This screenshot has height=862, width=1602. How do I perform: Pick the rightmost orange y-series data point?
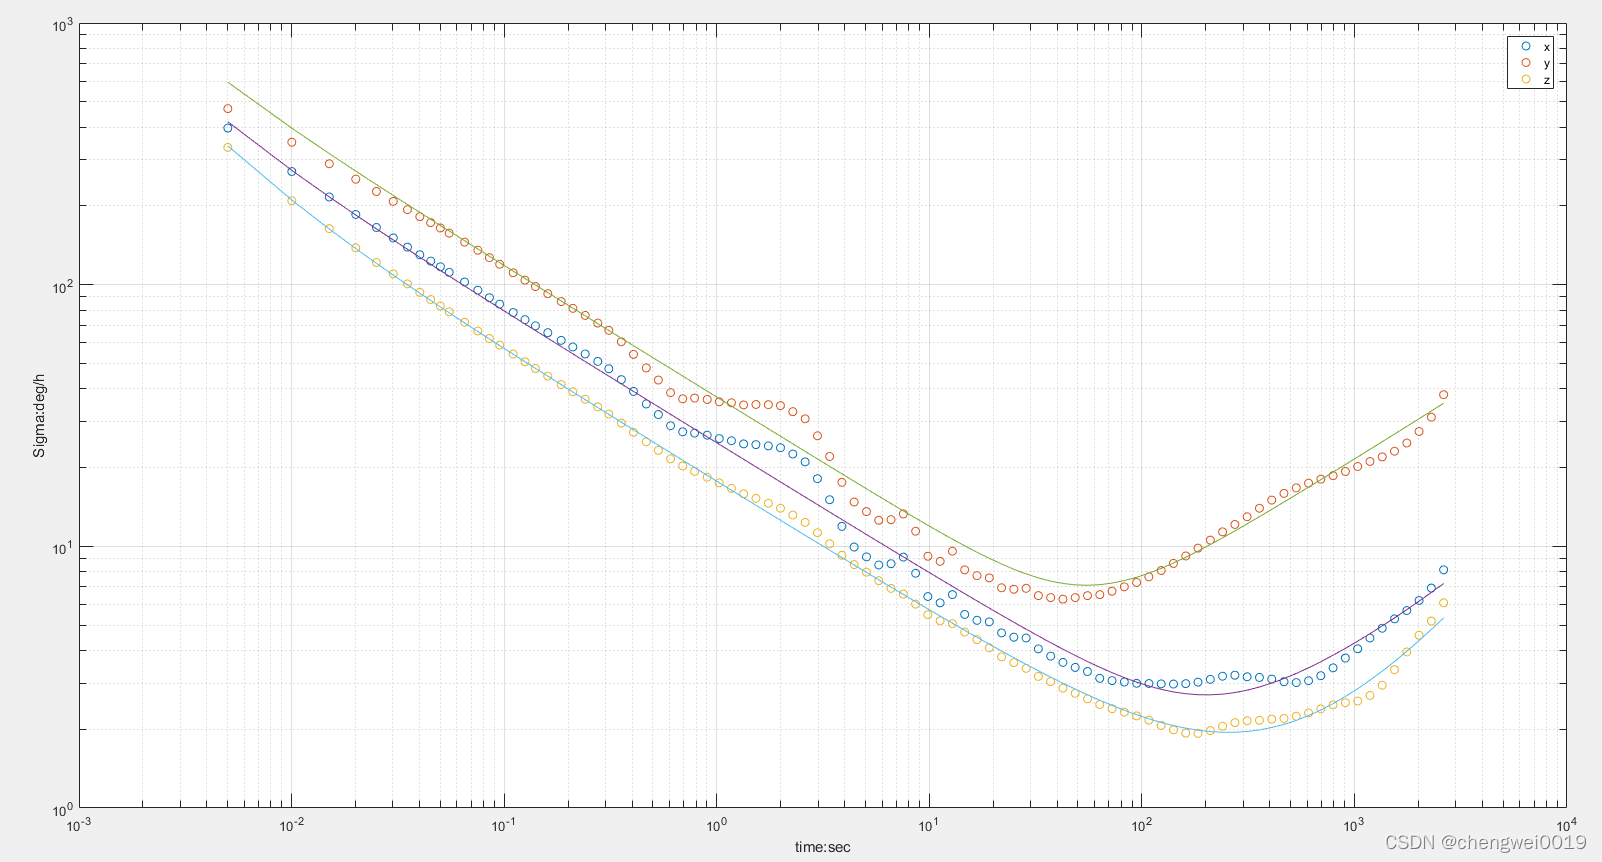click(x=1443, y=395)
